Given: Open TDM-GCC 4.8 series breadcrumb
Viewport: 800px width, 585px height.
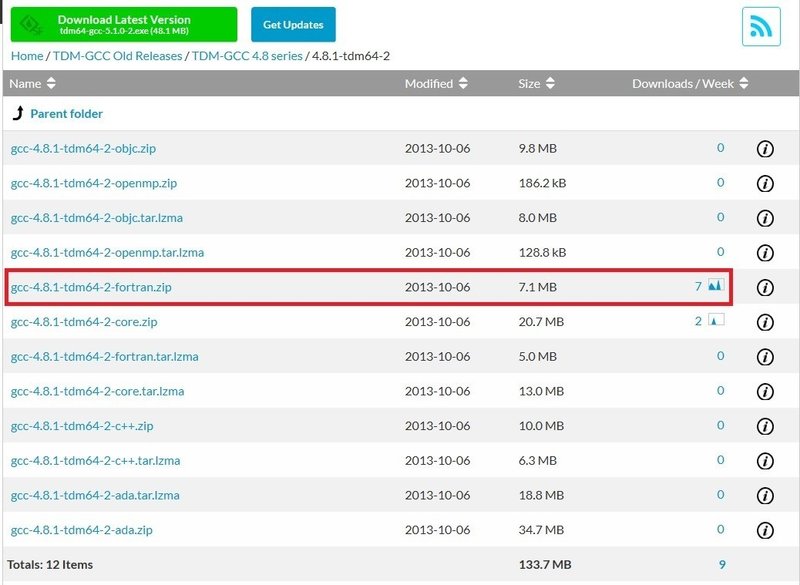Looking at the screenshot, I should 247,56.
